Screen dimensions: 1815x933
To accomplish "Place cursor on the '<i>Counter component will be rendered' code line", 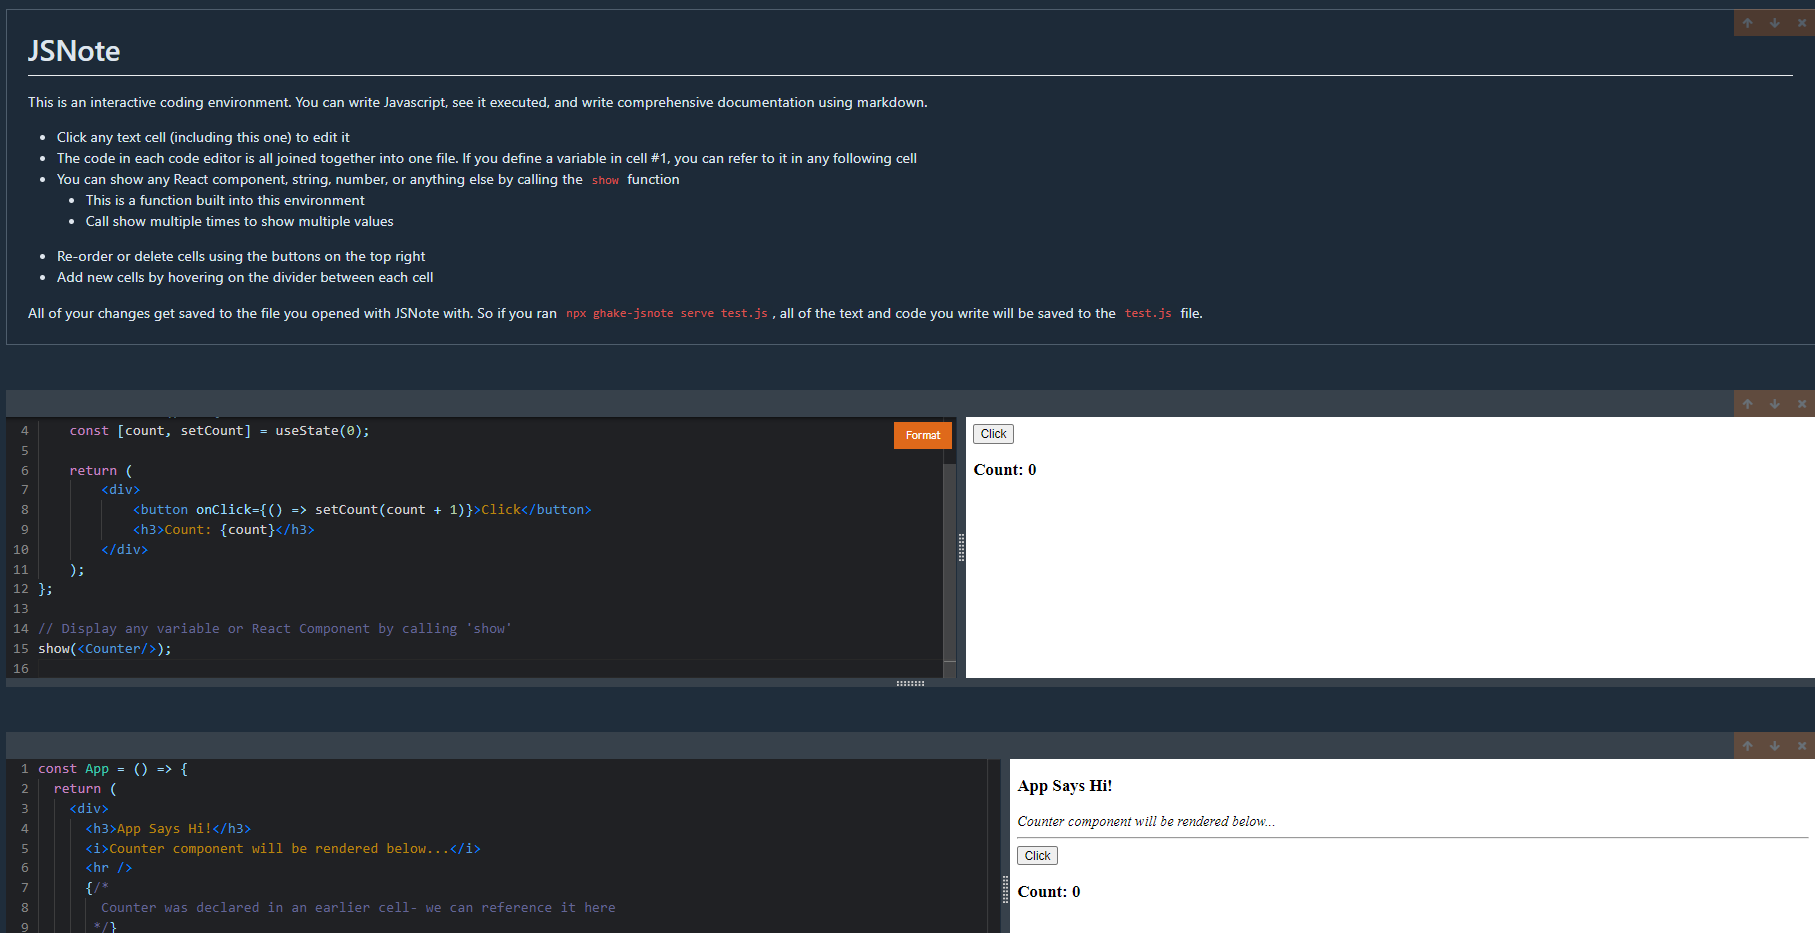I will pos(283,849).
